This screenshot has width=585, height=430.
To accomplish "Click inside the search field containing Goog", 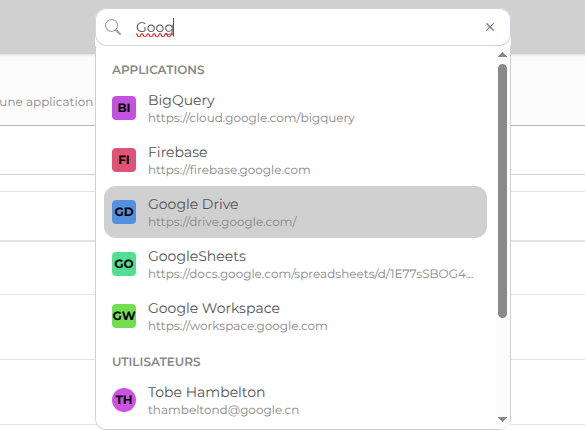I will click(x=303, y=27).
